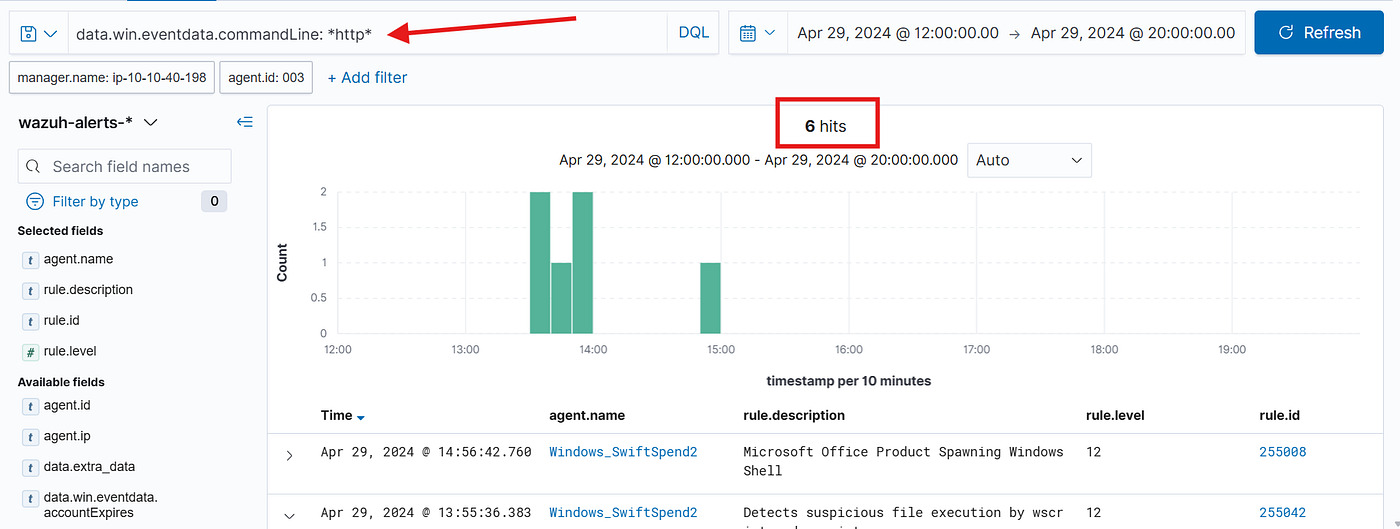Image resolution: width=1400 pixels, height=529 pixels.
Task: Open rule ID 255008 link
Action: click(1282, 452)
